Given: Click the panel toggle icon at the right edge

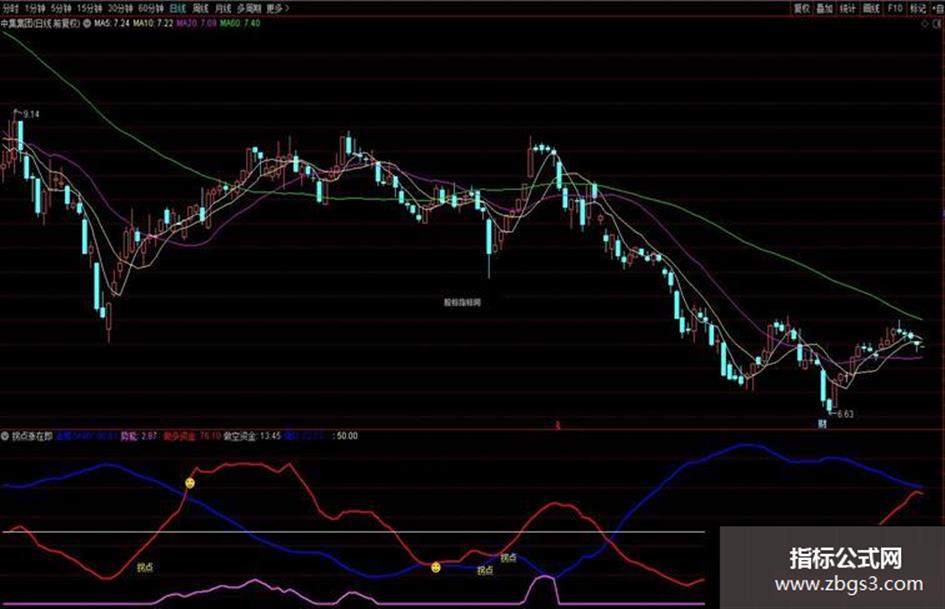Looking at the screenshot, I should 937,24.
